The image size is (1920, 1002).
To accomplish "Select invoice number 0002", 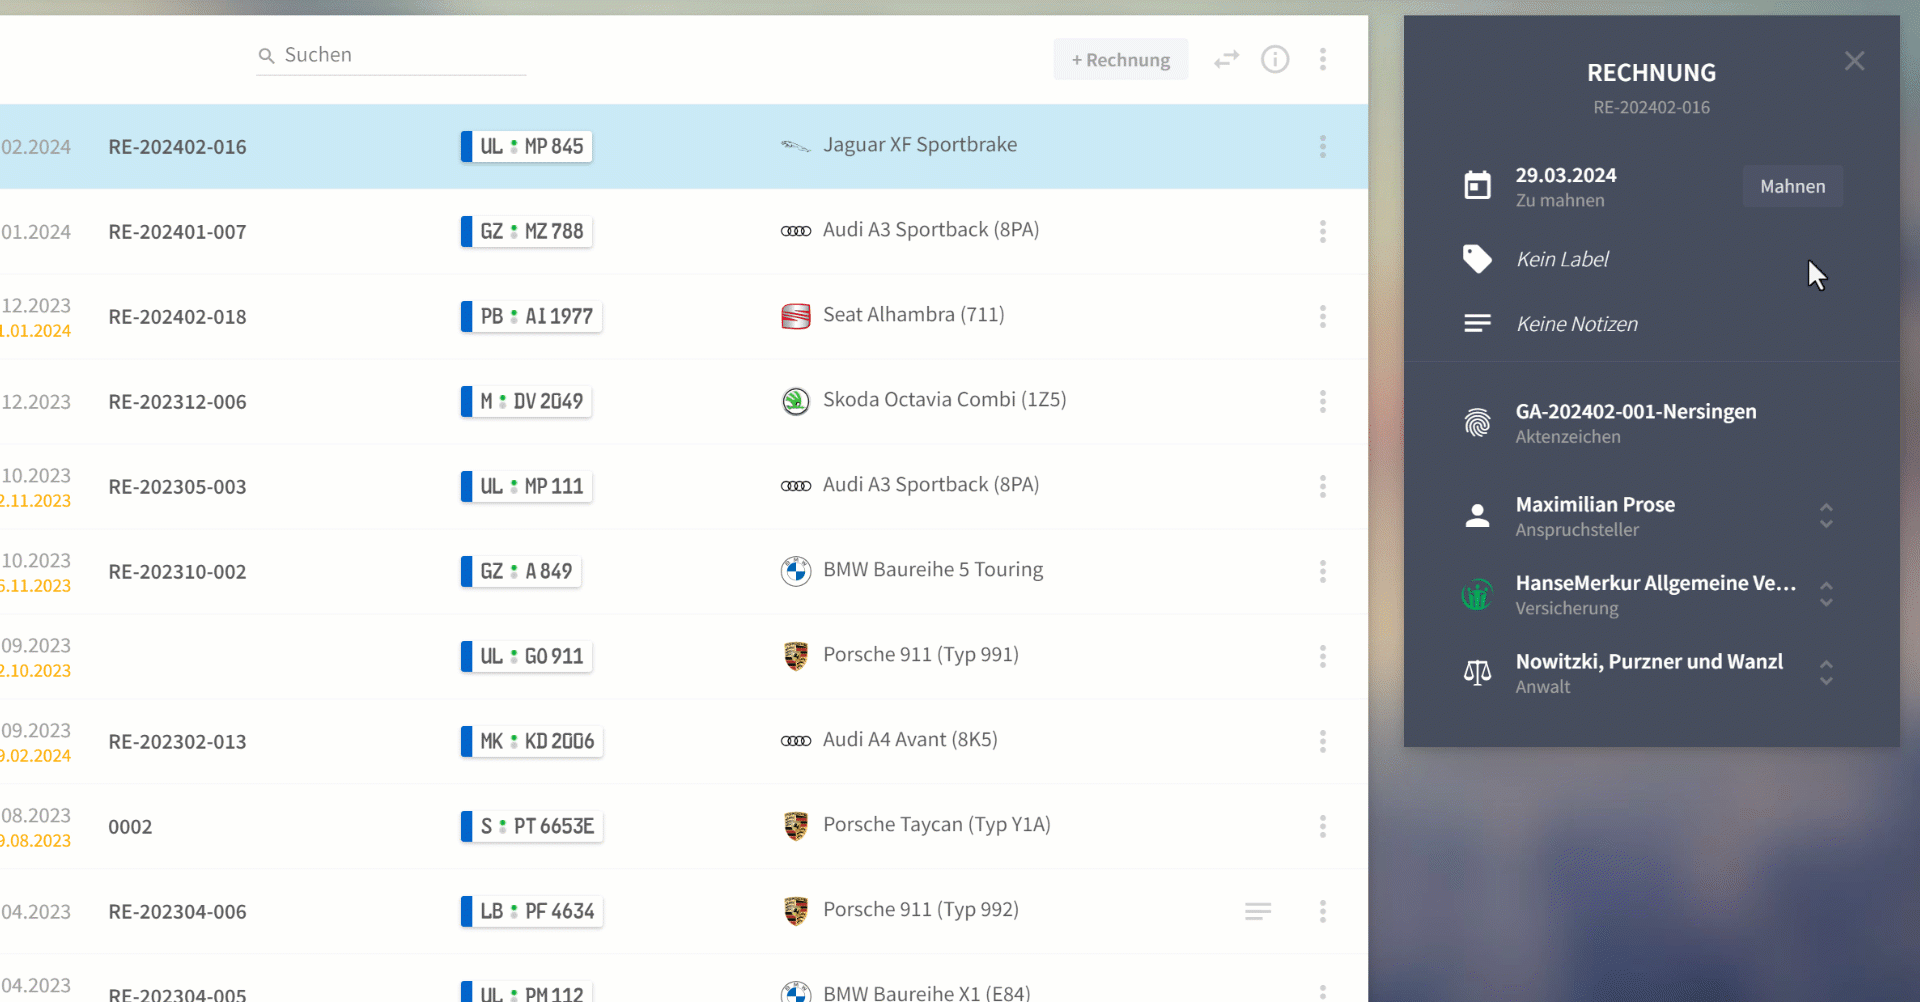I will [130, 827].
